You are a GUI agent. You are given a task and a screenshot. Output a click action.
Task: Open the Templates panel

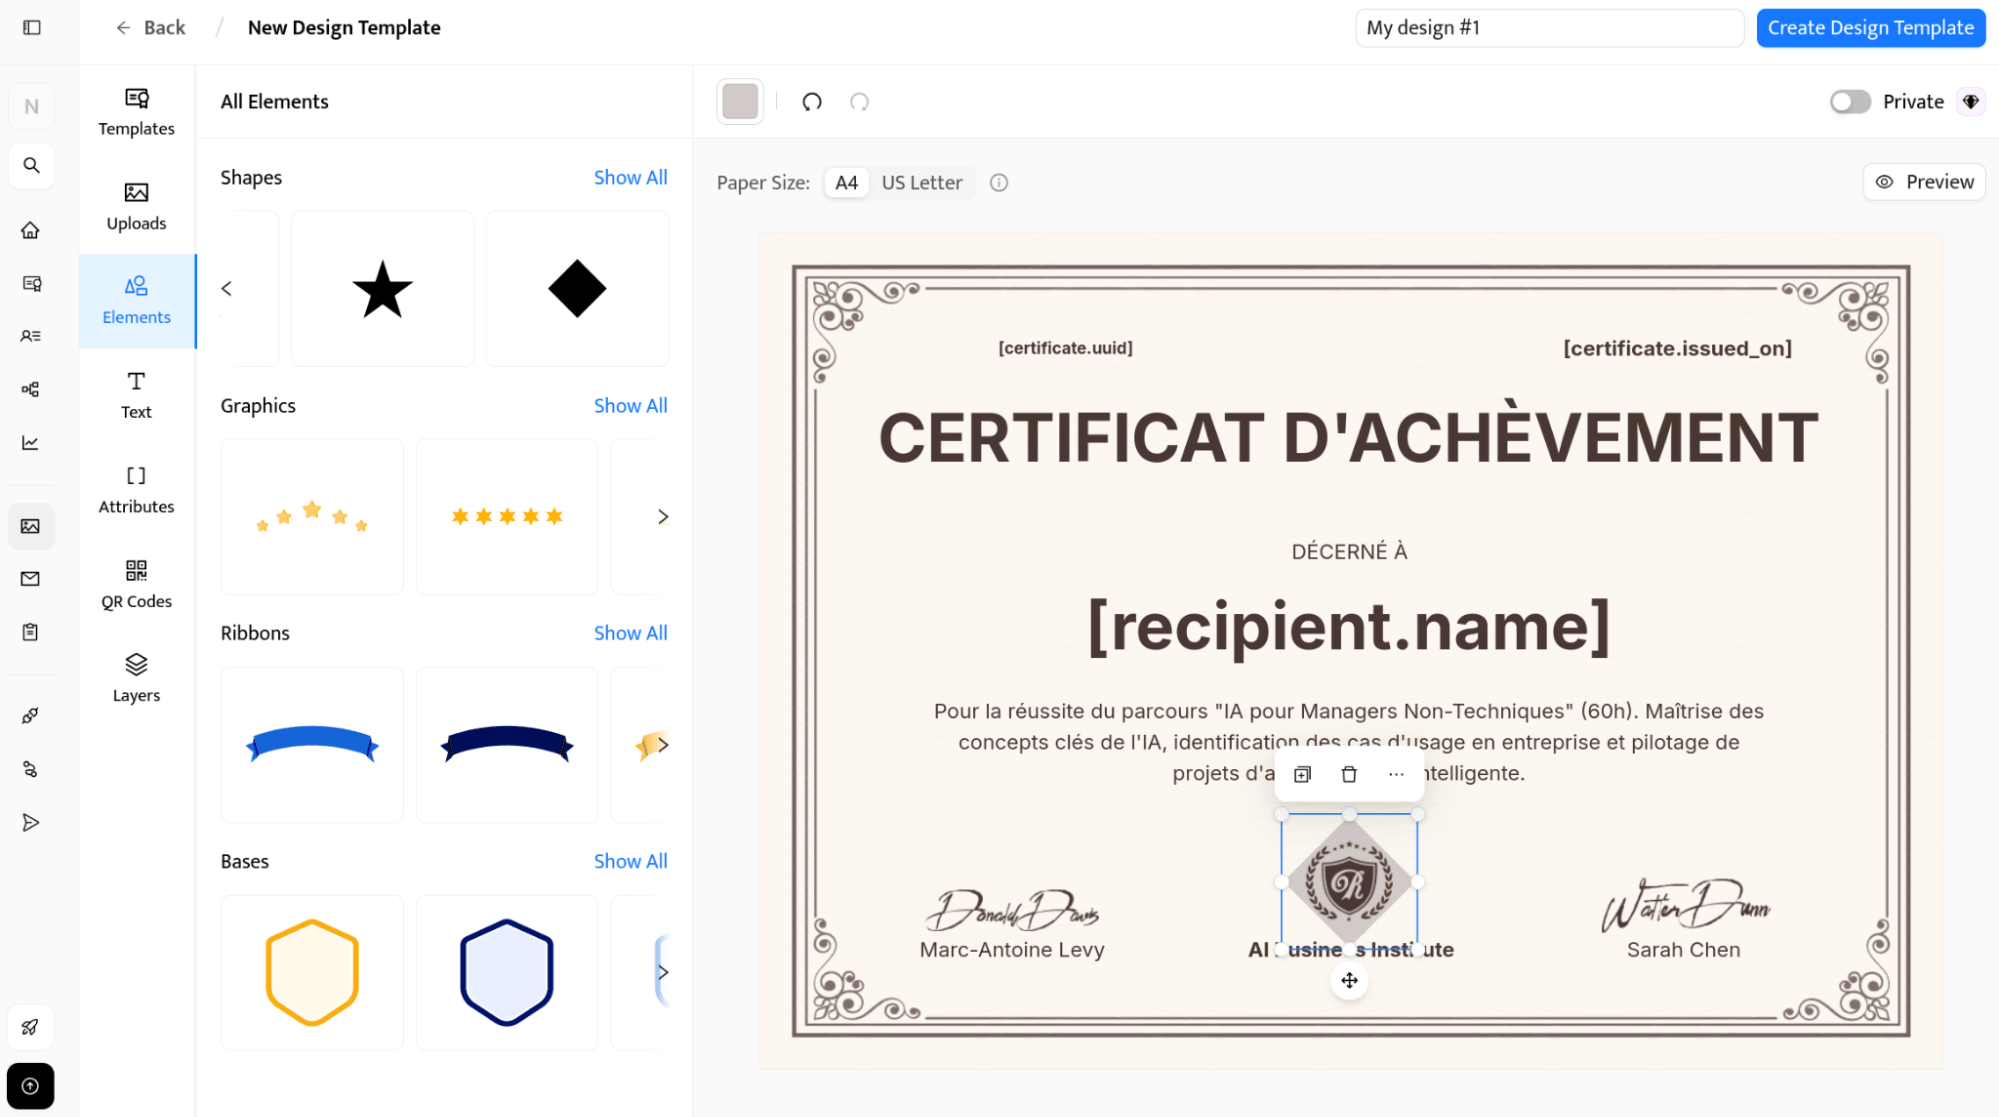click(x=136, y=112)
